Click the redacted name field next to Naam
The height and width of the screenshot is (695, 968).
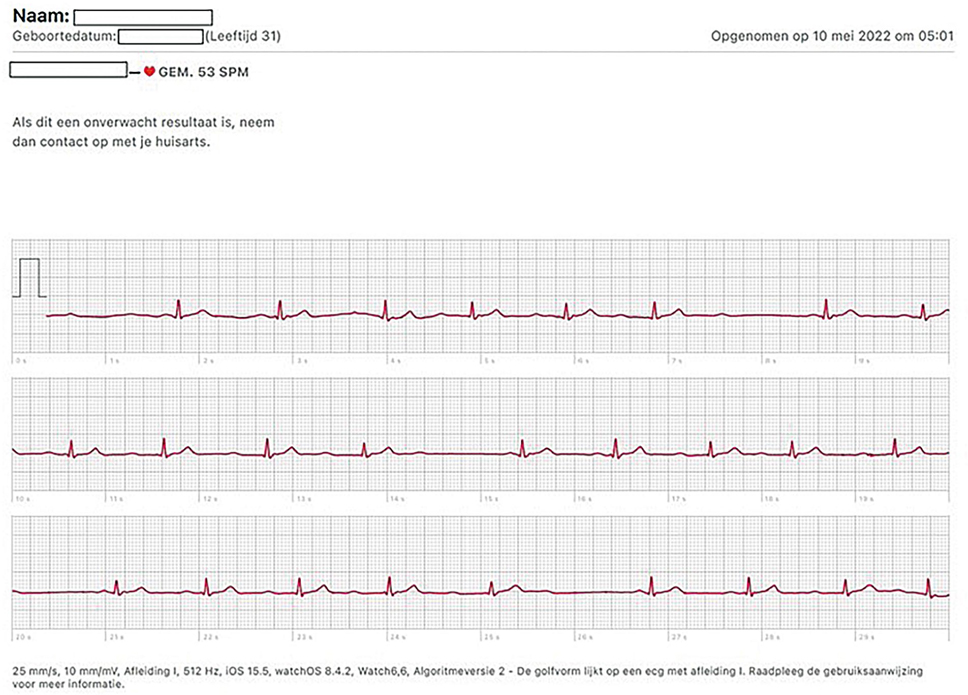click(143, 17)
